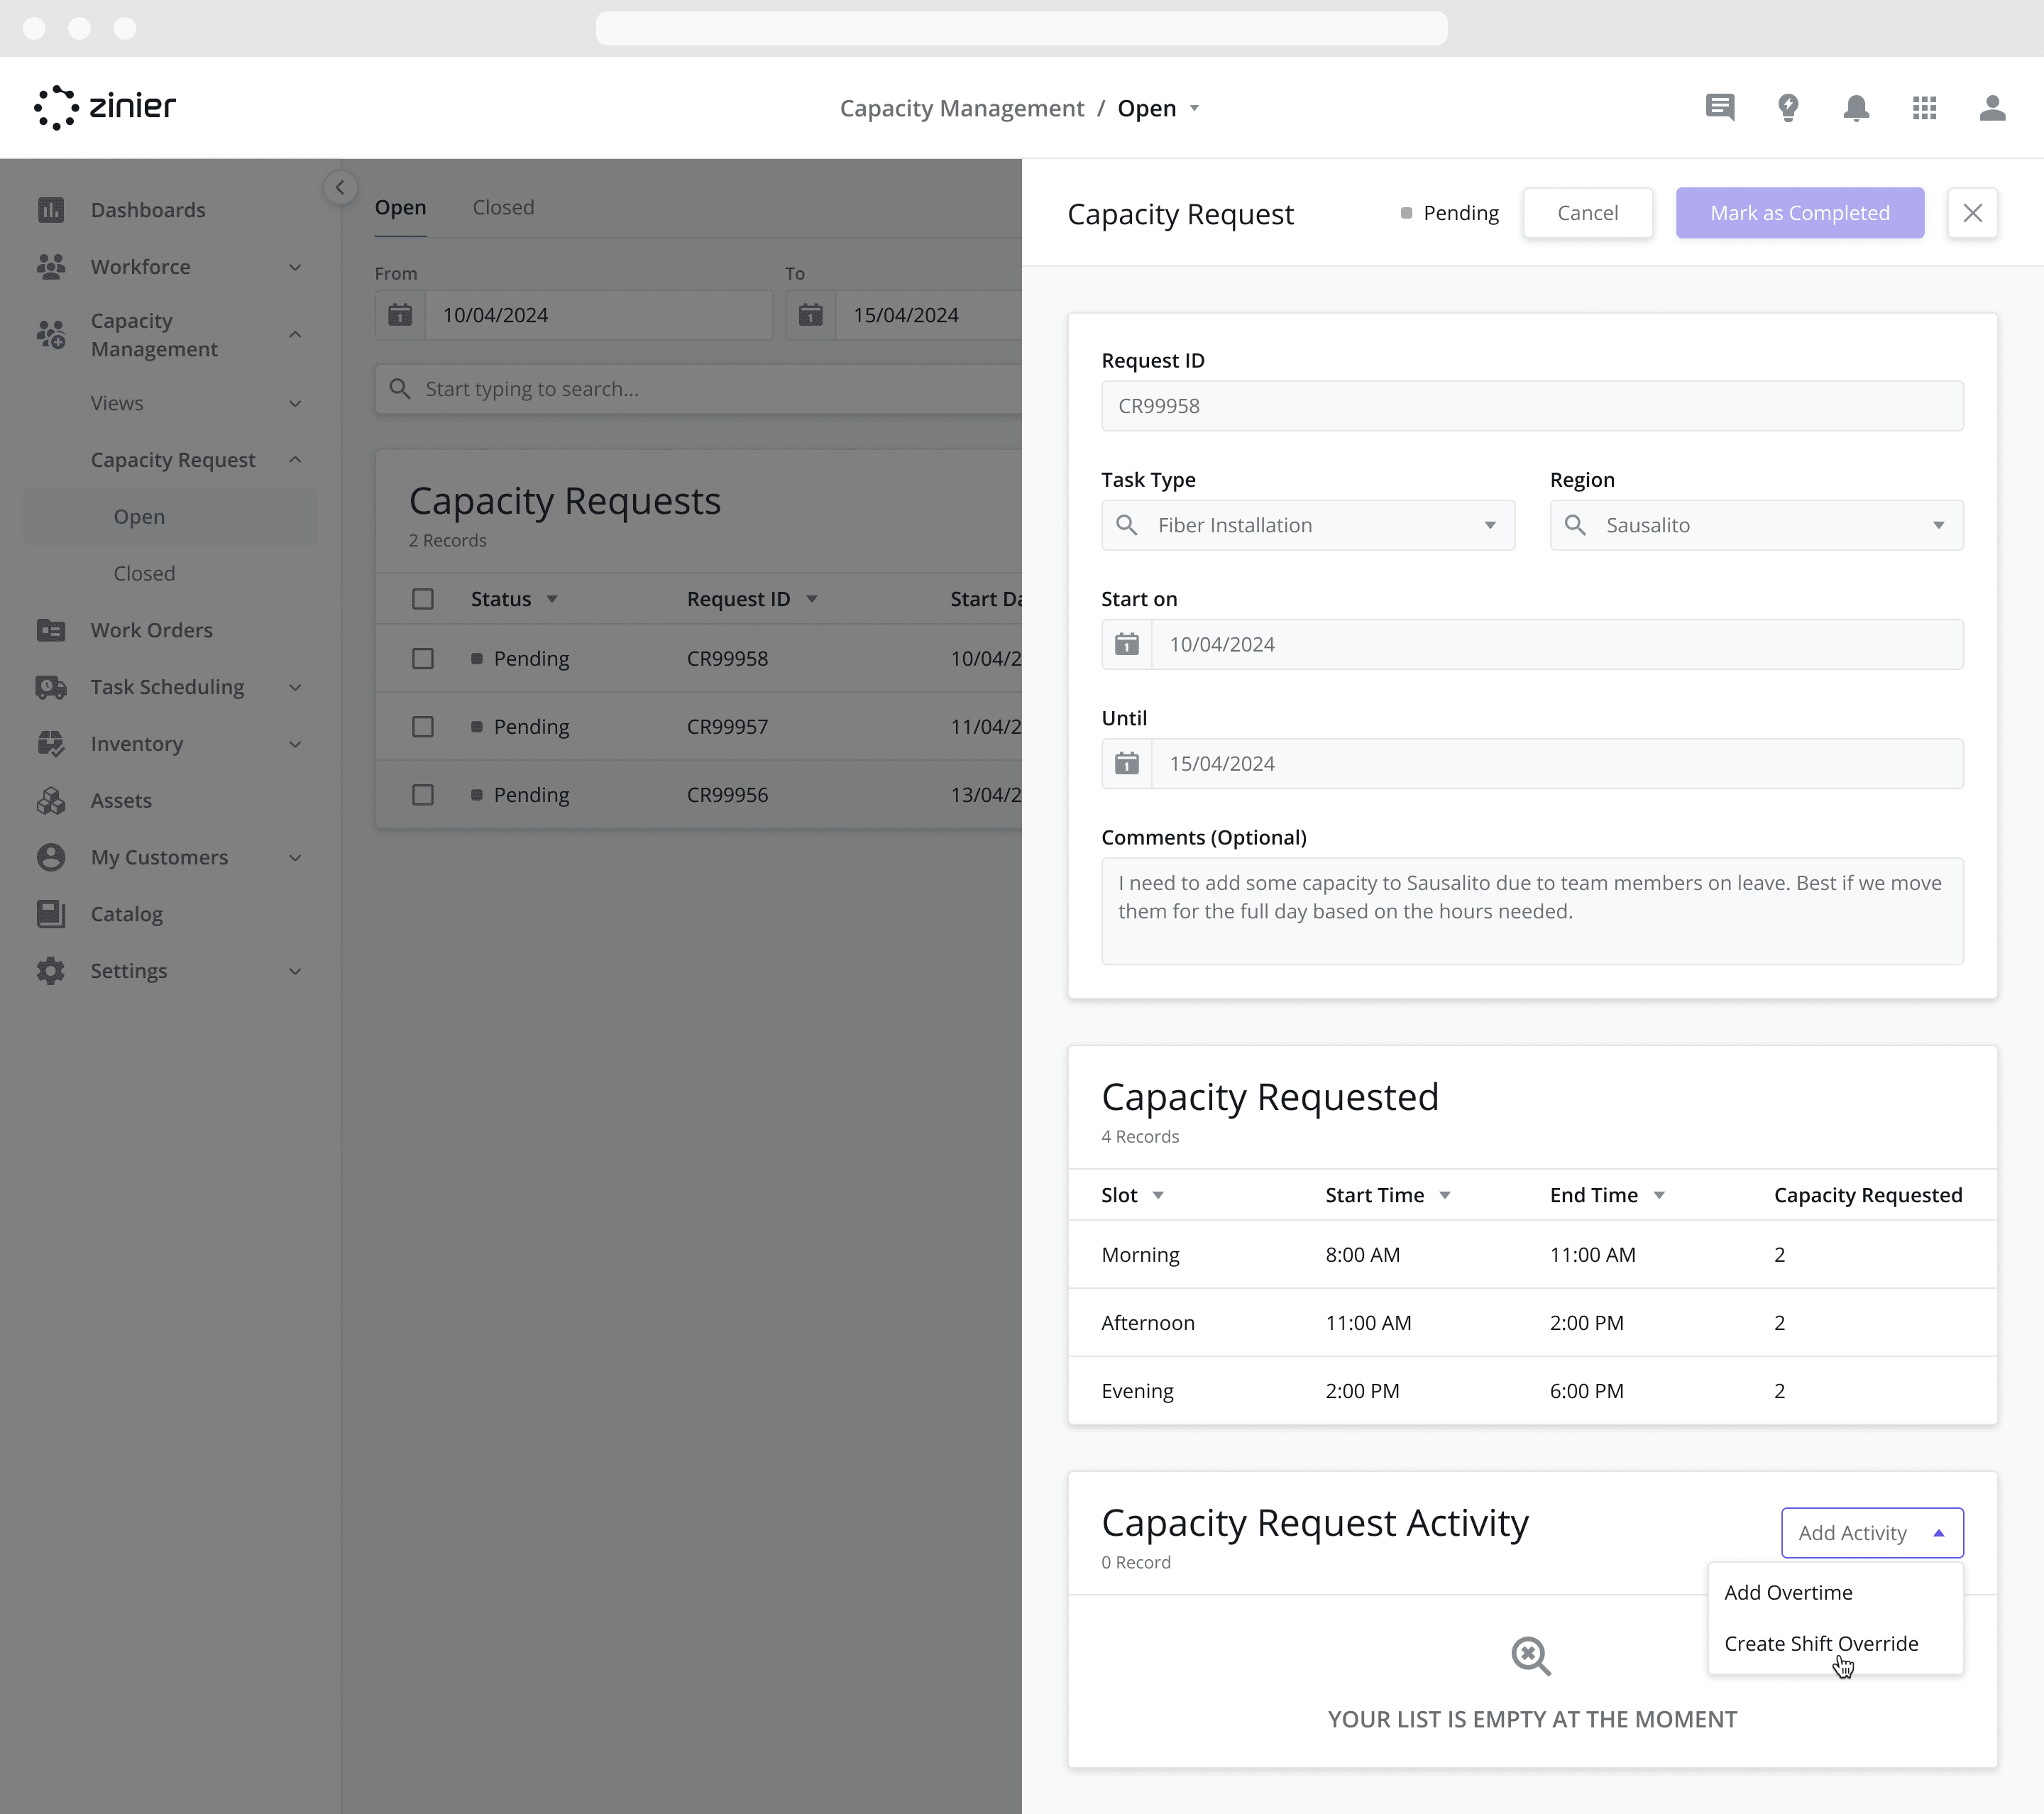
Task: Click the Assets icon in sidebar
Action: 51,801
